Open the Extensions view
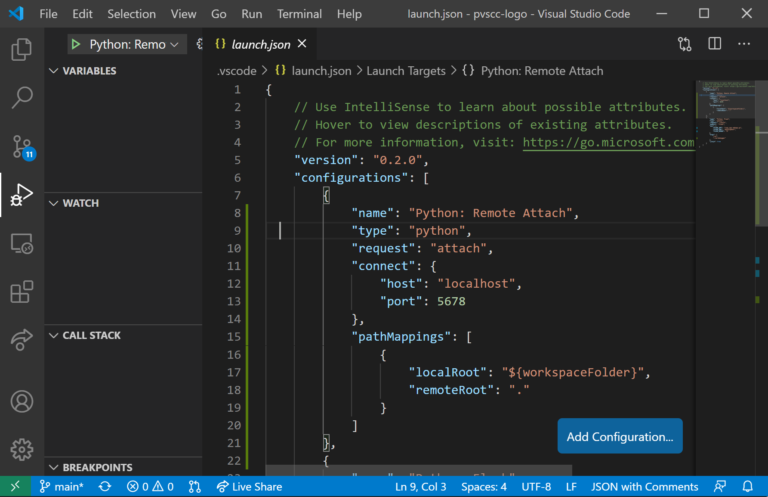 (21, 292)
